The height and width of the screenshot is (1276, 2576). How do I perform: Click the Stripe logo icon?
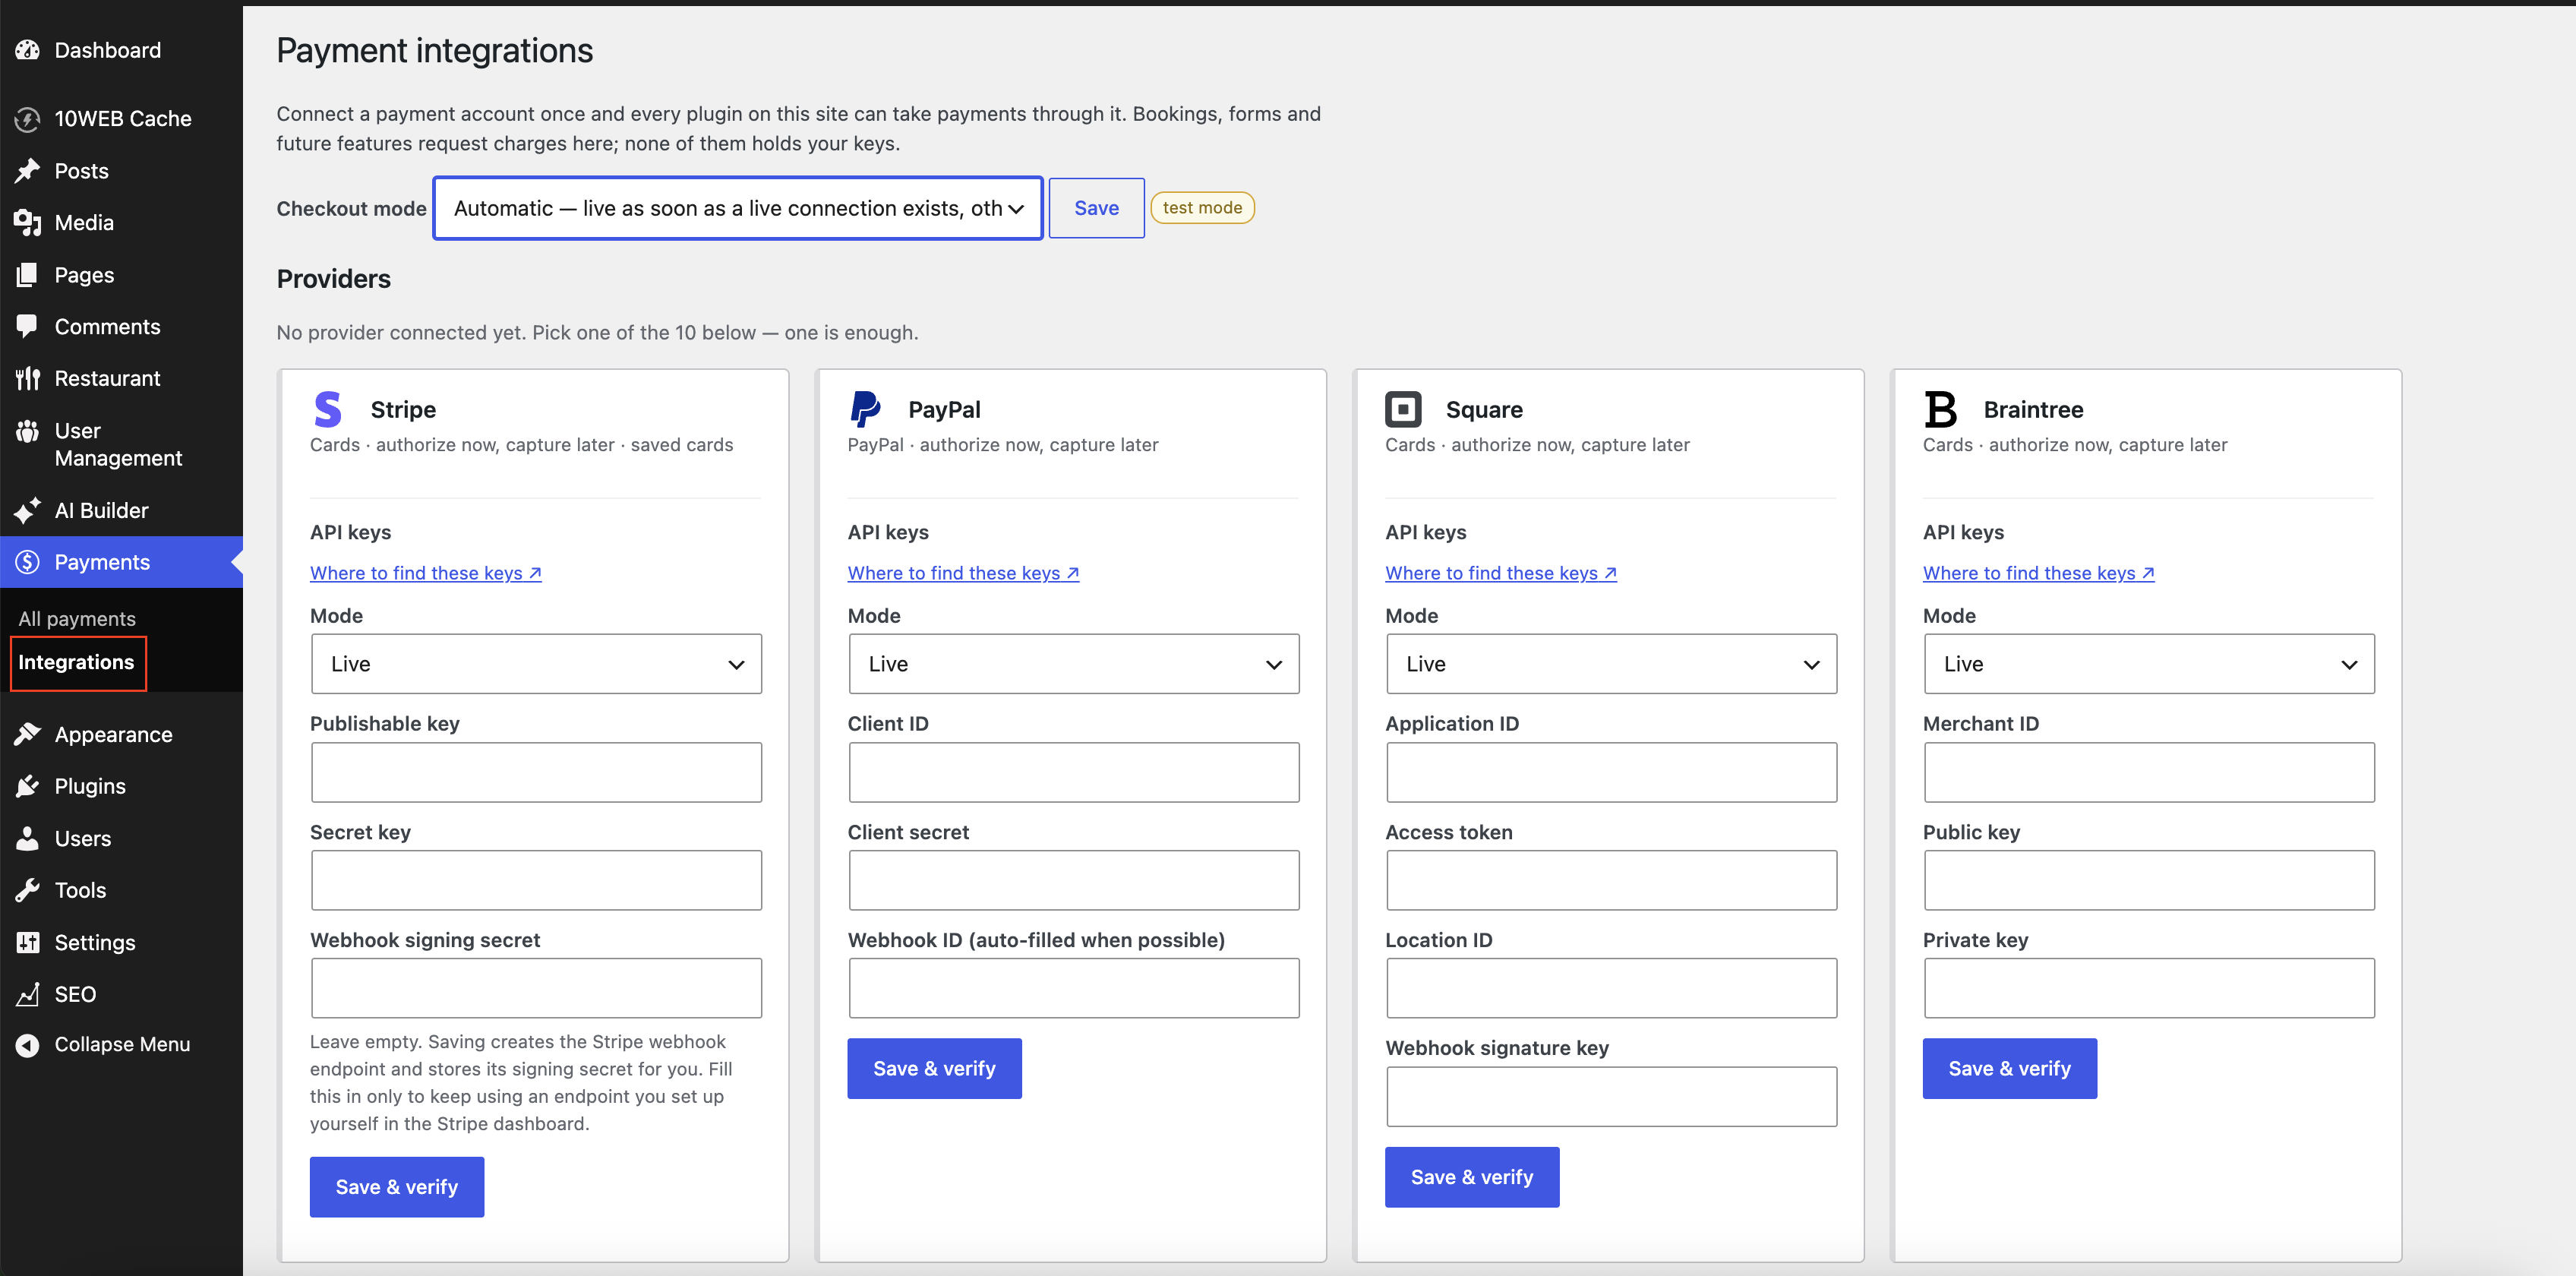pos(328,409)
